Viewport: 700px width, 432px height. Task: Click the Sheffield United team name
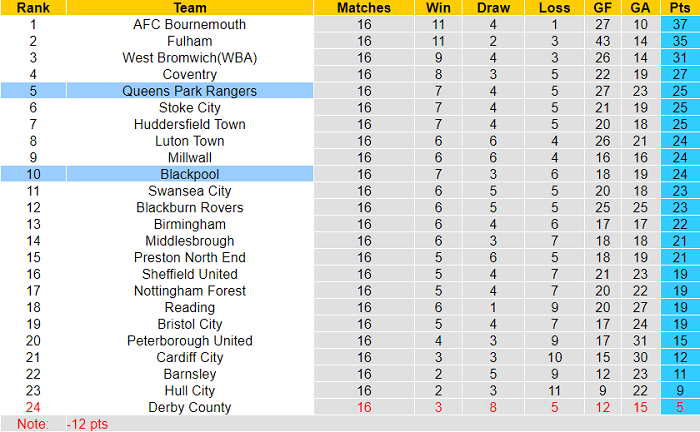pyautogui.click(x=189, y=274)
